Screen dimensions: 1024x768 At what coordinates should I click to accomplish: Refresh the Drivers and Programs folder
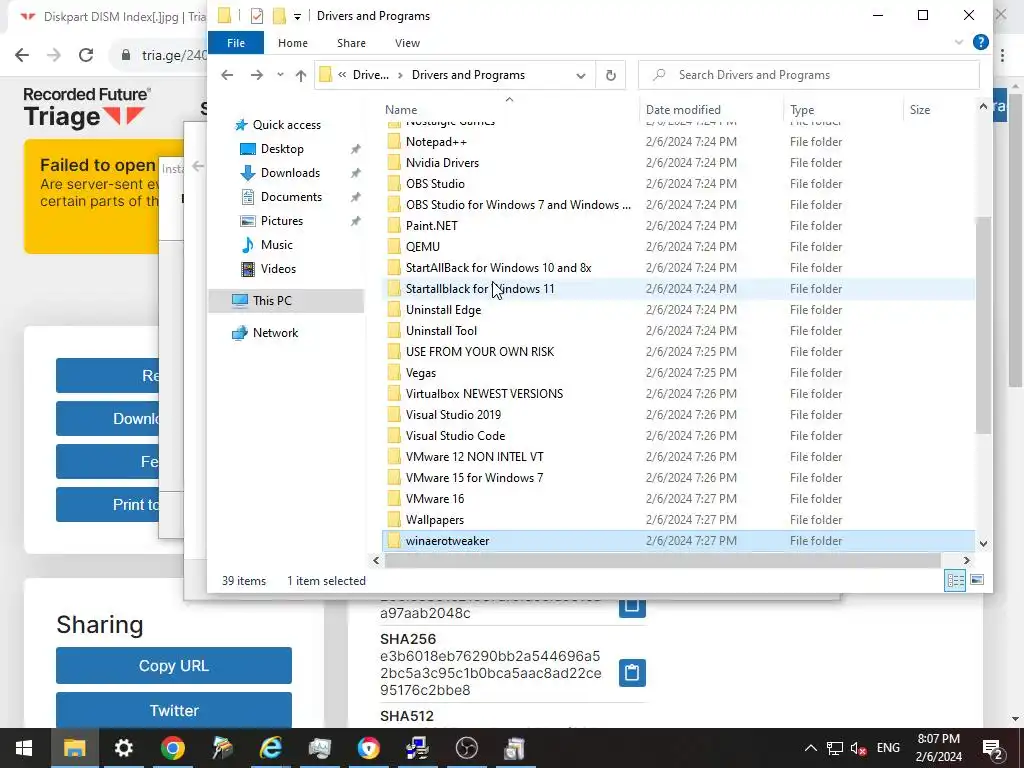611,75
